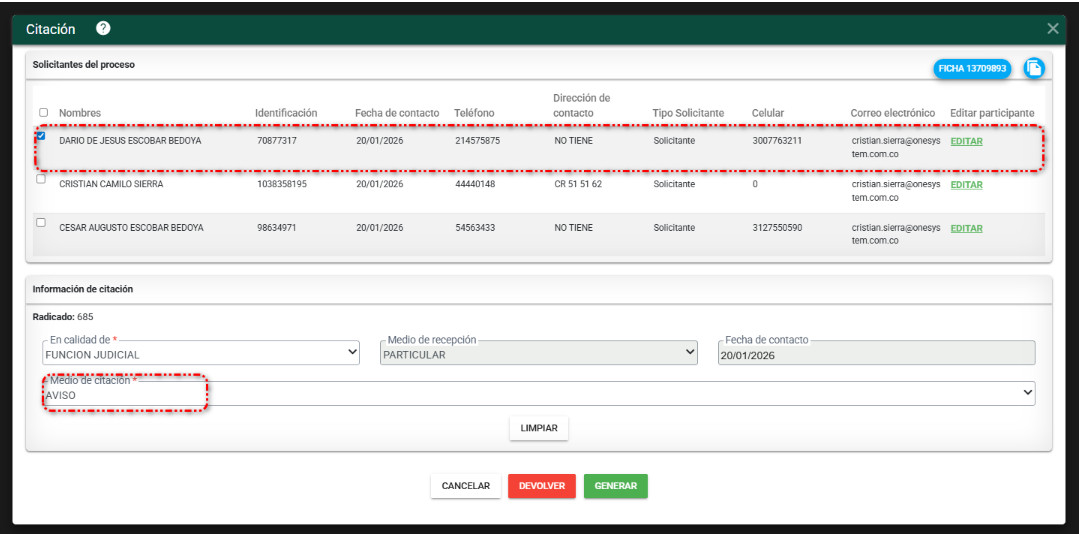Click the Identificación column header
Image resolution: width=1079 pixels, height=534 pixels.
point(286,113)
